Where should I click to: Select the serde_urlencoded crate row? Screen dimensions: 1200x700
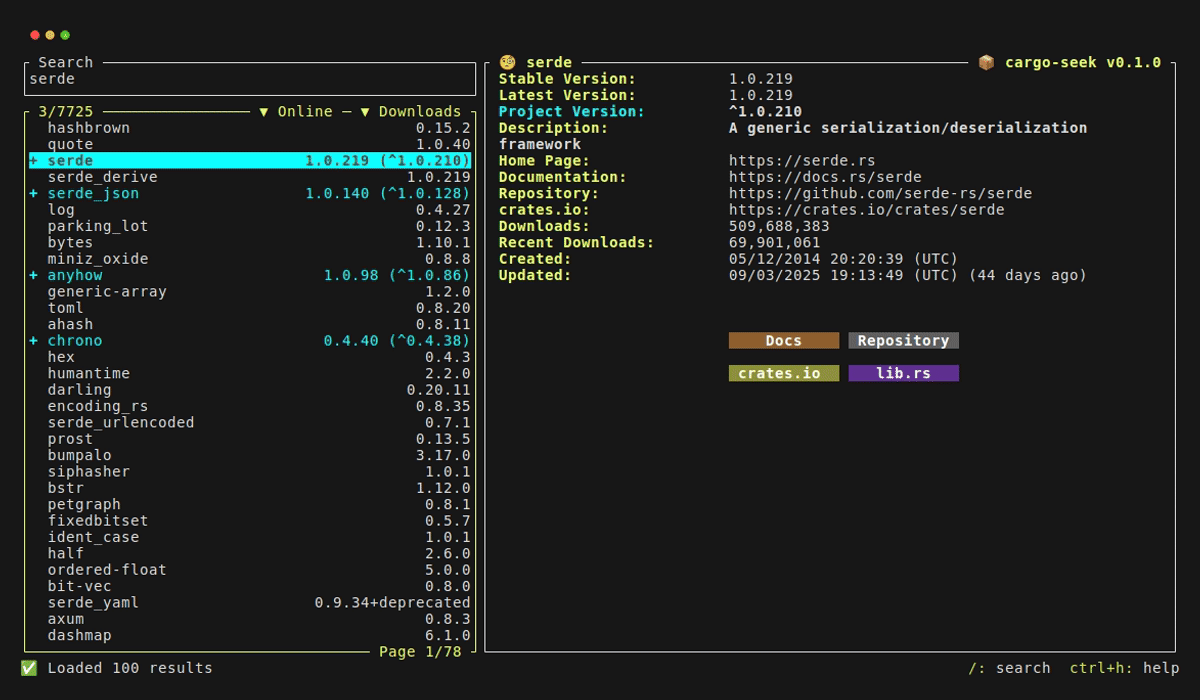click(x=250, y=422)
